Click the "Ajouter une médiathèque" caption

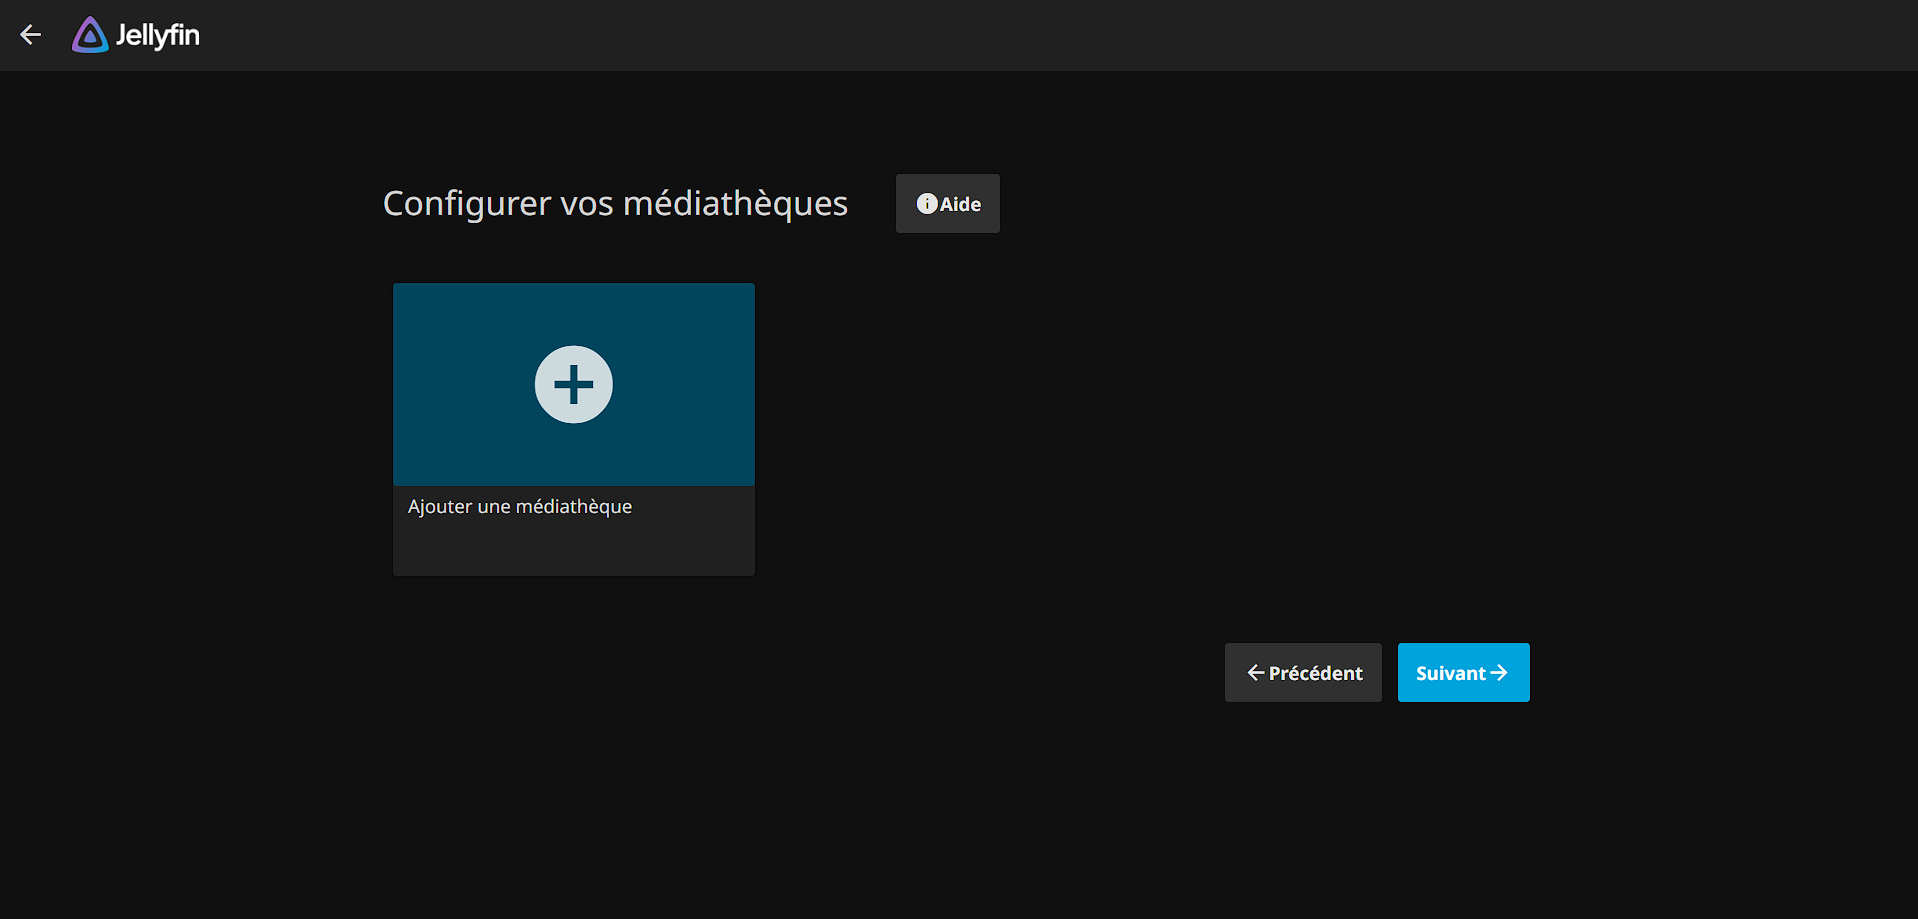coord(519,507)
